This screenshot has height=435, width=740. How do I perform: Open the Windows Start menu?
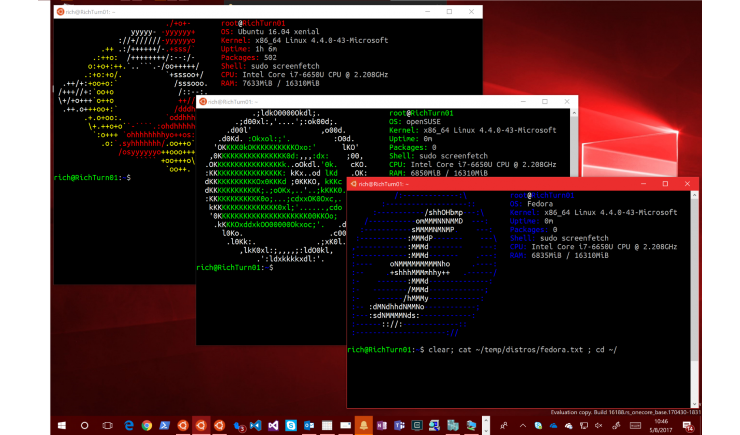pyautogui.click(x=59, y=425)
